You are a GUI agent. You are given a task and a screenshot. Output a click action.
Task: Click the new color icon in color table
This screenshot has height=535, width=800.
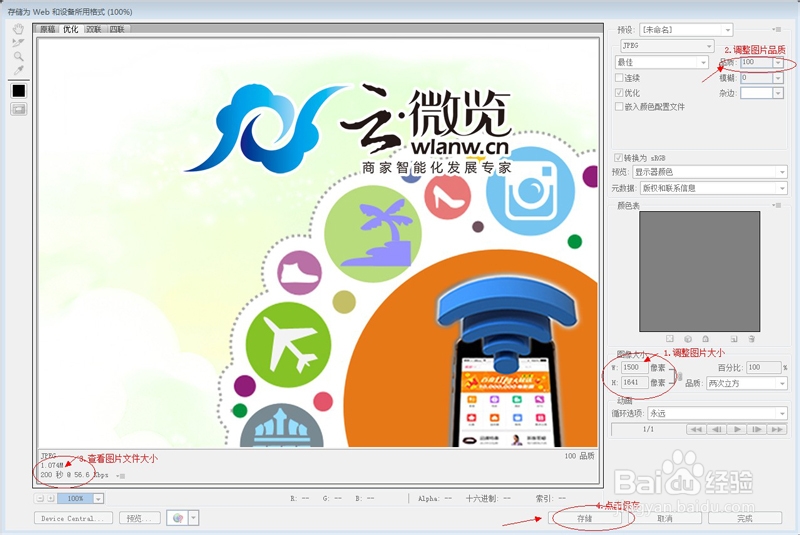[734, 339]
